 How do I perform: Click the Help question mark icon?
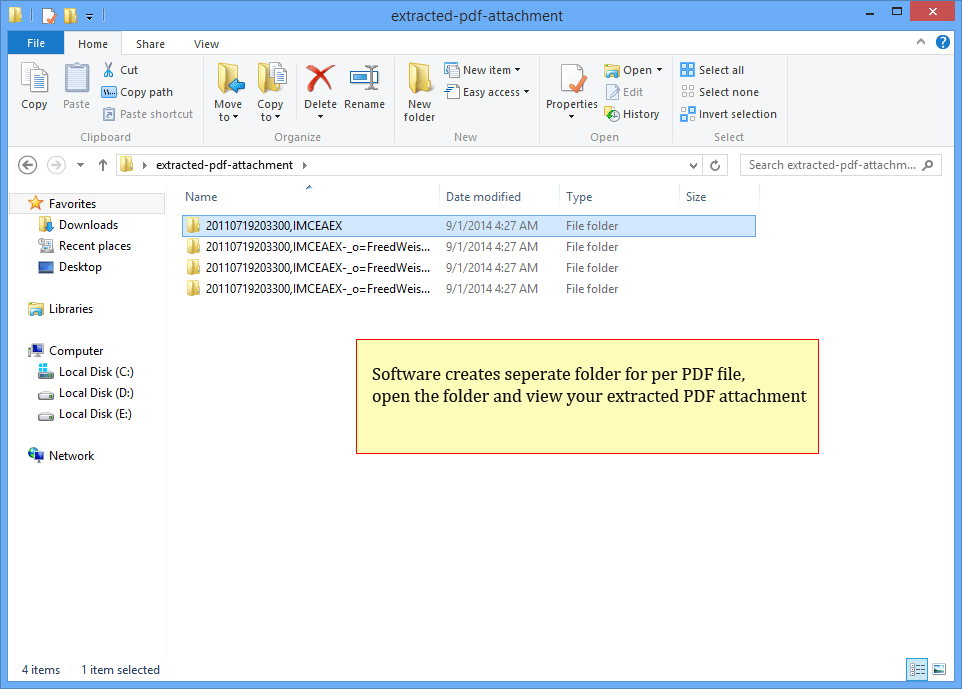(x=942, y=43)
